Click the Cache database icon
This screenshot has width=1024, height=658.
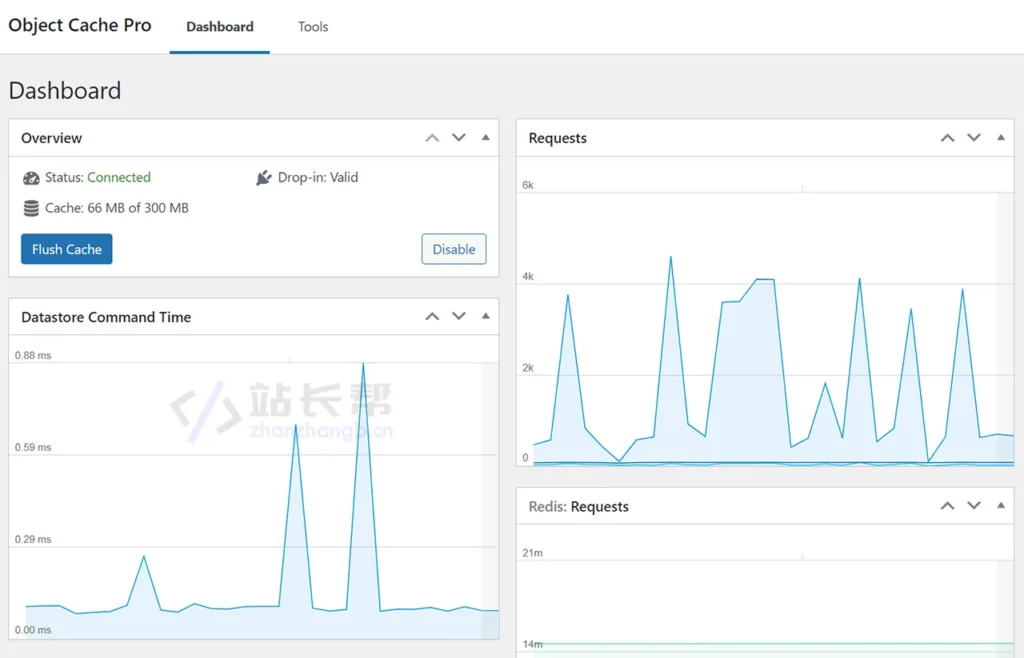30,209
